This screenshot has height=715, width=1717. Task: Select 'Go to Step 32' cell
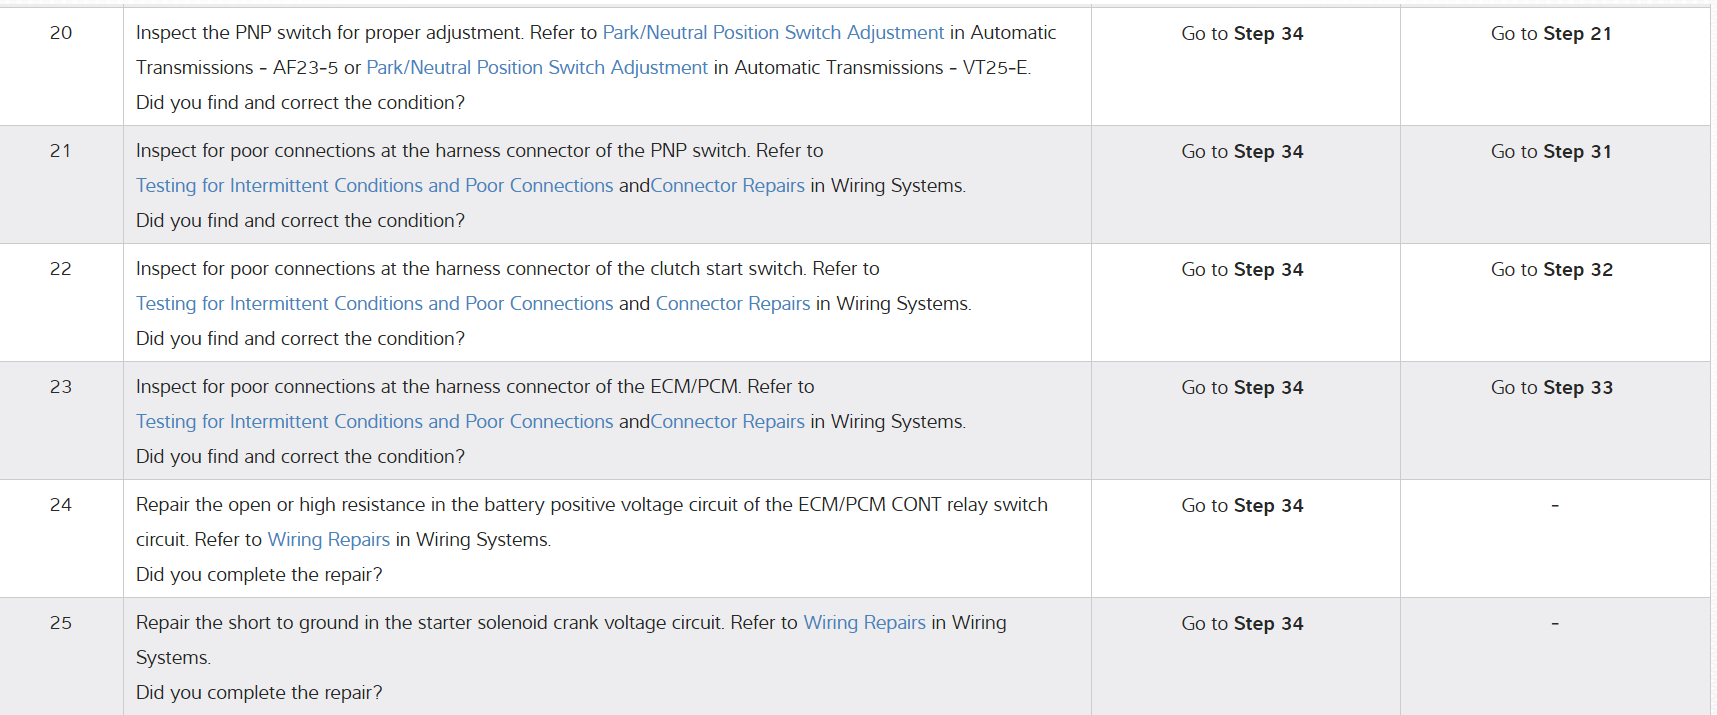[1551, 270]
